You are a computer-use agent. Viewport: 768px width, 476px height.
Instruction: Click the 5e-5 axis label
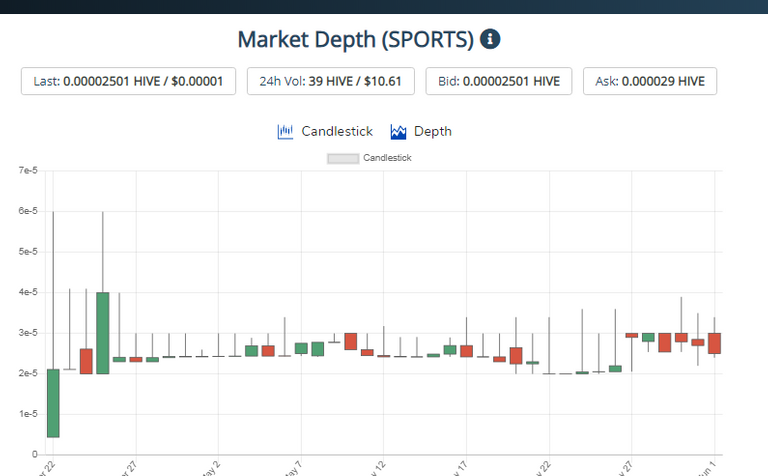[28, 252]
